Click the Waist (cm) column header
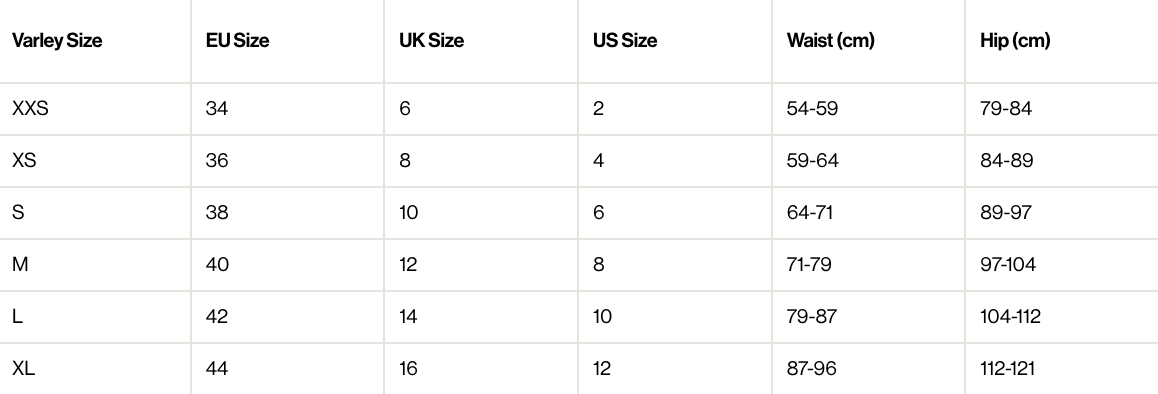 pyautogui.click(x=830, y=41)
